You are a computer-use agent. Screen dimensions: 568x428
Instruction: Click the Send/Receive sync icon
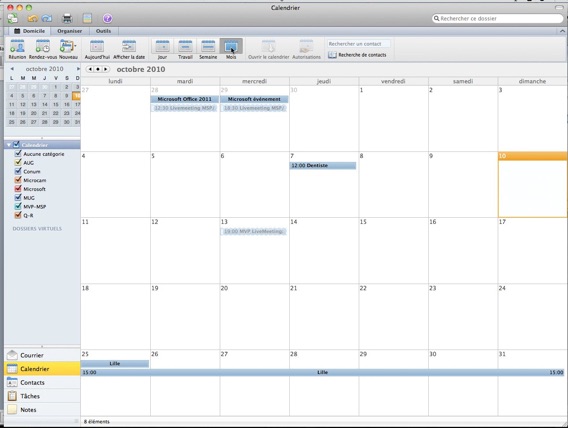point(12,18)
